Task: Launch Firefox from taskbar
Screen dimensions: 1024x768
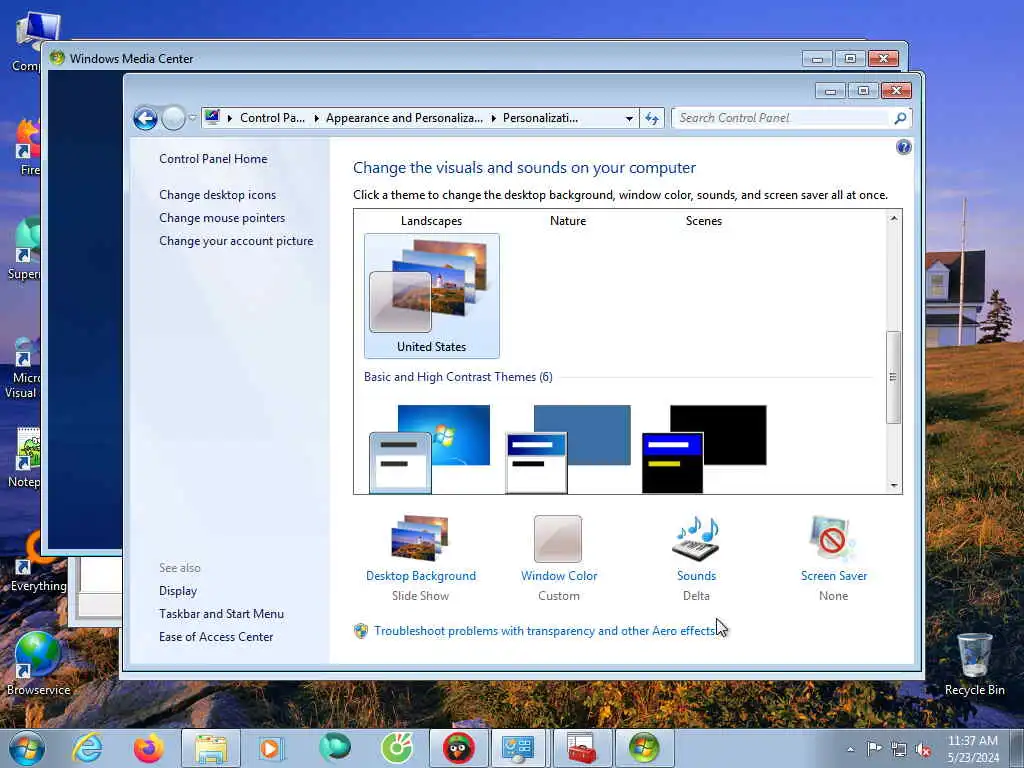Action: click(x=149, y=748)
